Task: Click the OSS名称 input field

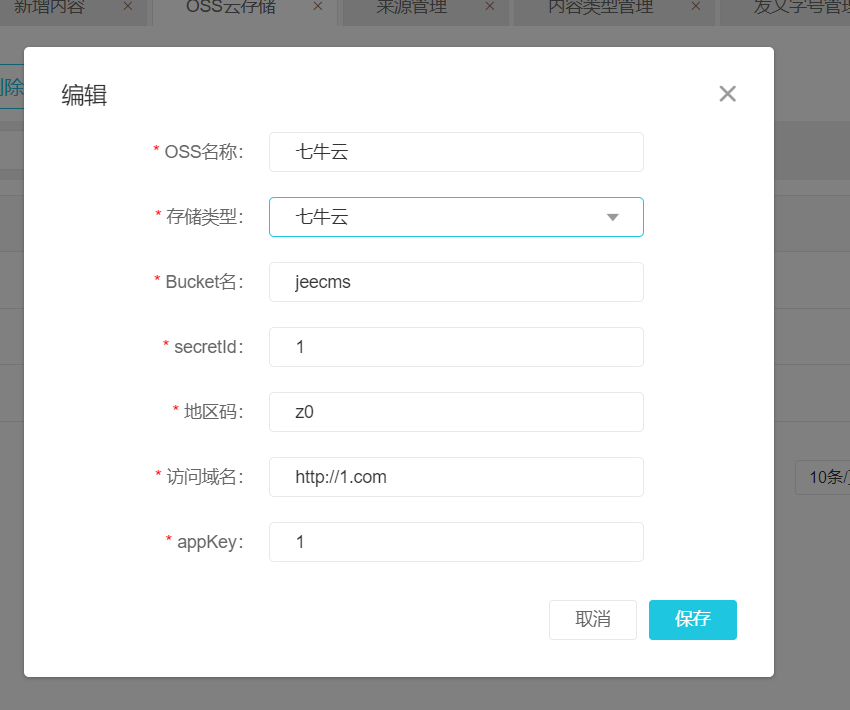Action: [456, 152]
